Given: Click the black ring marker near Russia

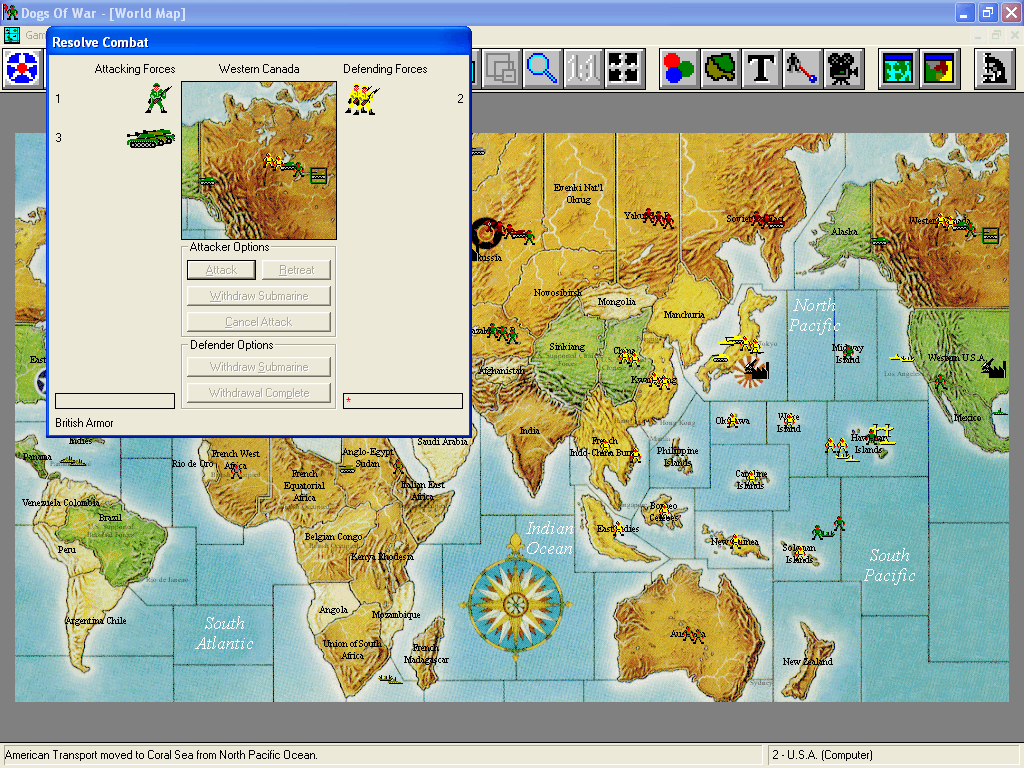Looking at the screenshot, I should pyautogui.click(x=486, y=234).
